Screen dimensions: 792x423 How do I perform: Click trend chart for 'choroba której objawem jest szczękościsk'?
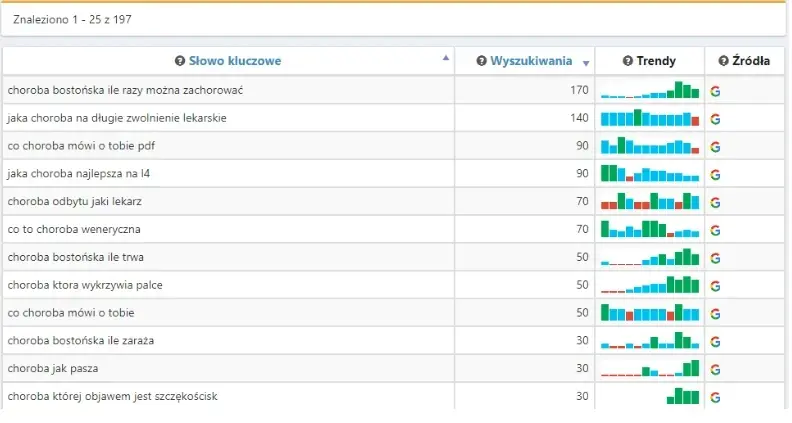tap(683, 396)
